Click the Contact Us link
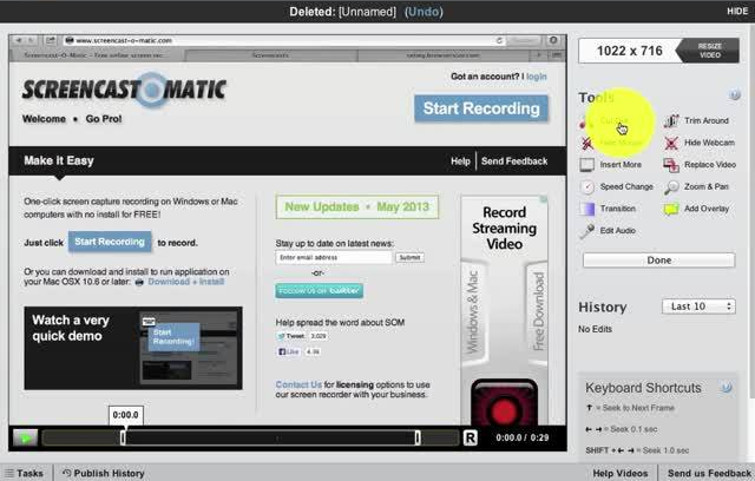This screenshot has width=755, height=481. (298, 385)
